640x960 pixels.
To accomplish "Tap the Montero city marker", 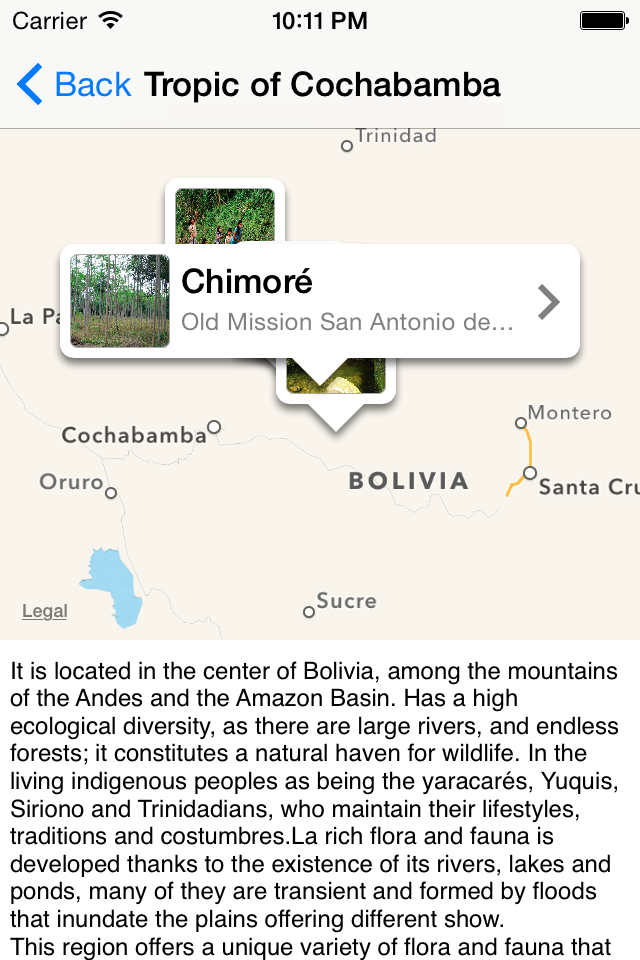I will click(x=521, y=422).
